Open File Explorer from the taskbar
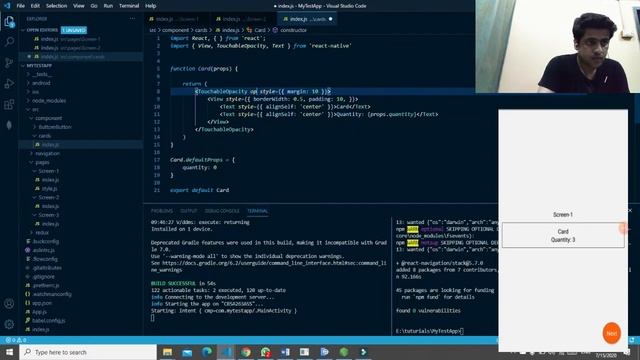 tap(167, 352)
